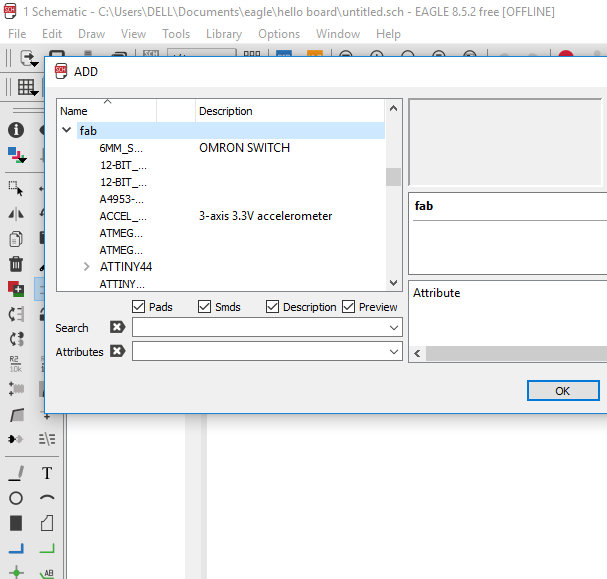607x579 pixels.
Task: Expand the ATTINY44 tree node
Action: tap(86, 267)
